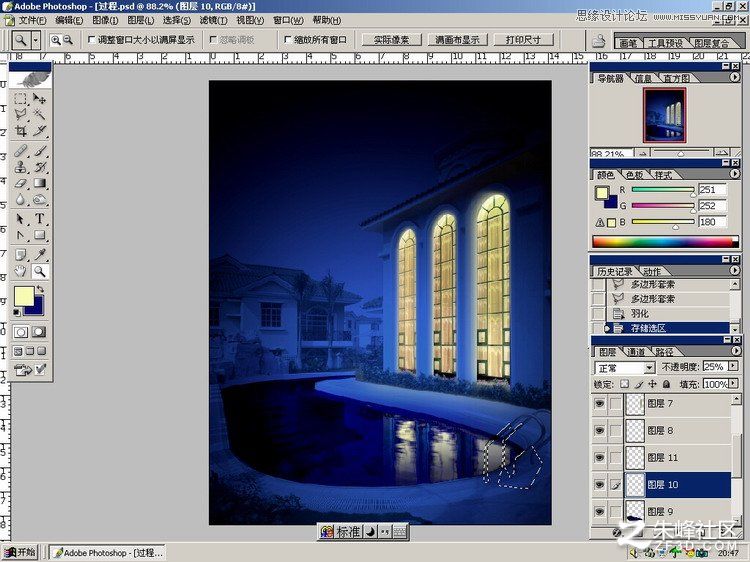750x562 pixels.
Task: Hide layer 图层 7 via eye icon
Action: [599, 404]
